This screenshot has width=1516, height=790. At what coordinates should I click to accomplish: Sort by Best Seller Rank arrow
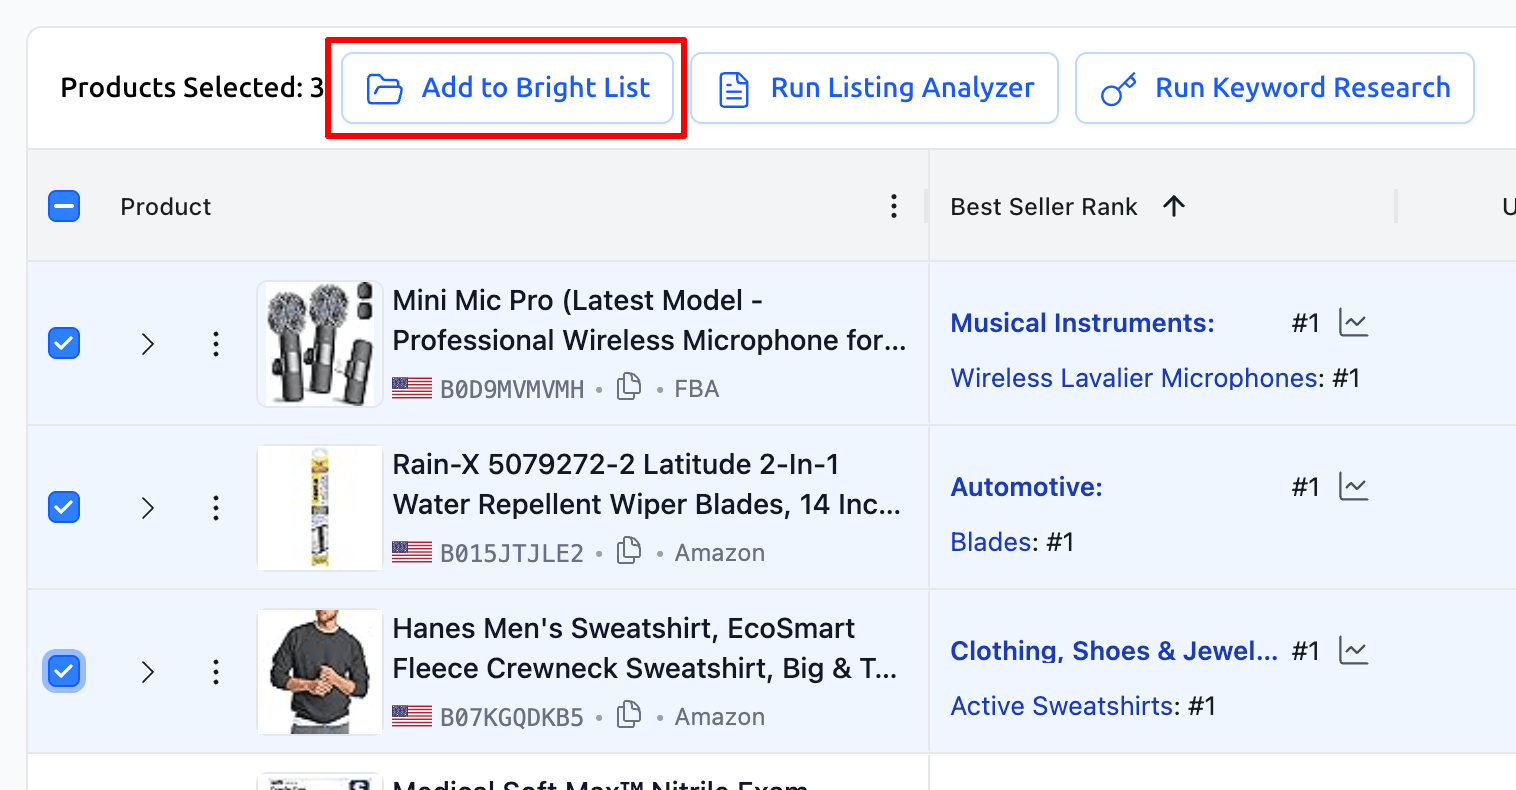tap(1173, 205)
